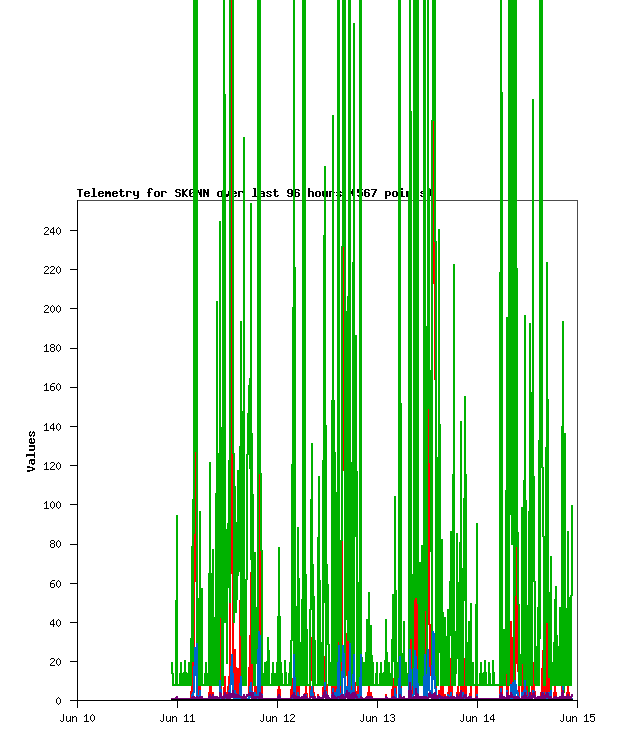
Task: Click the 100 tick label on y-axis
Action: [x=52, y=505]
